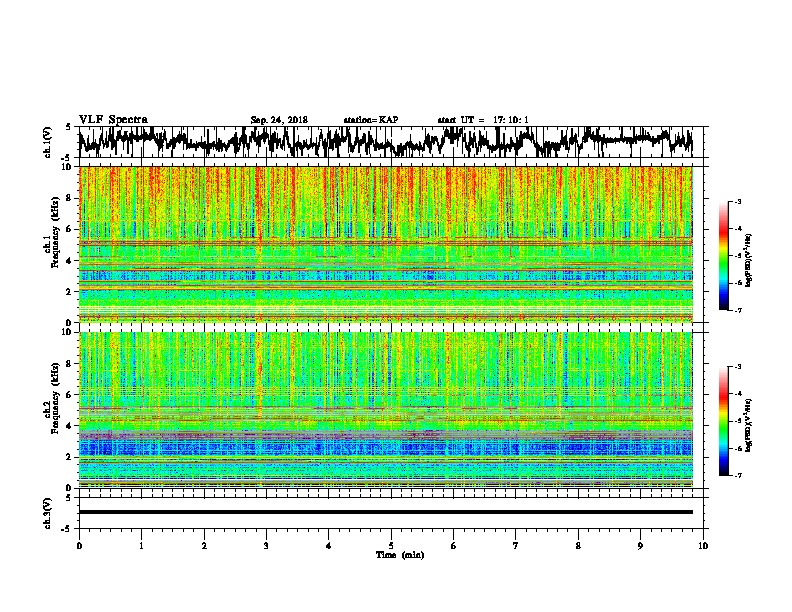Click the "ch.3(V)" axis label
Viewport: 792px width, 612px height.
point(48,513)
